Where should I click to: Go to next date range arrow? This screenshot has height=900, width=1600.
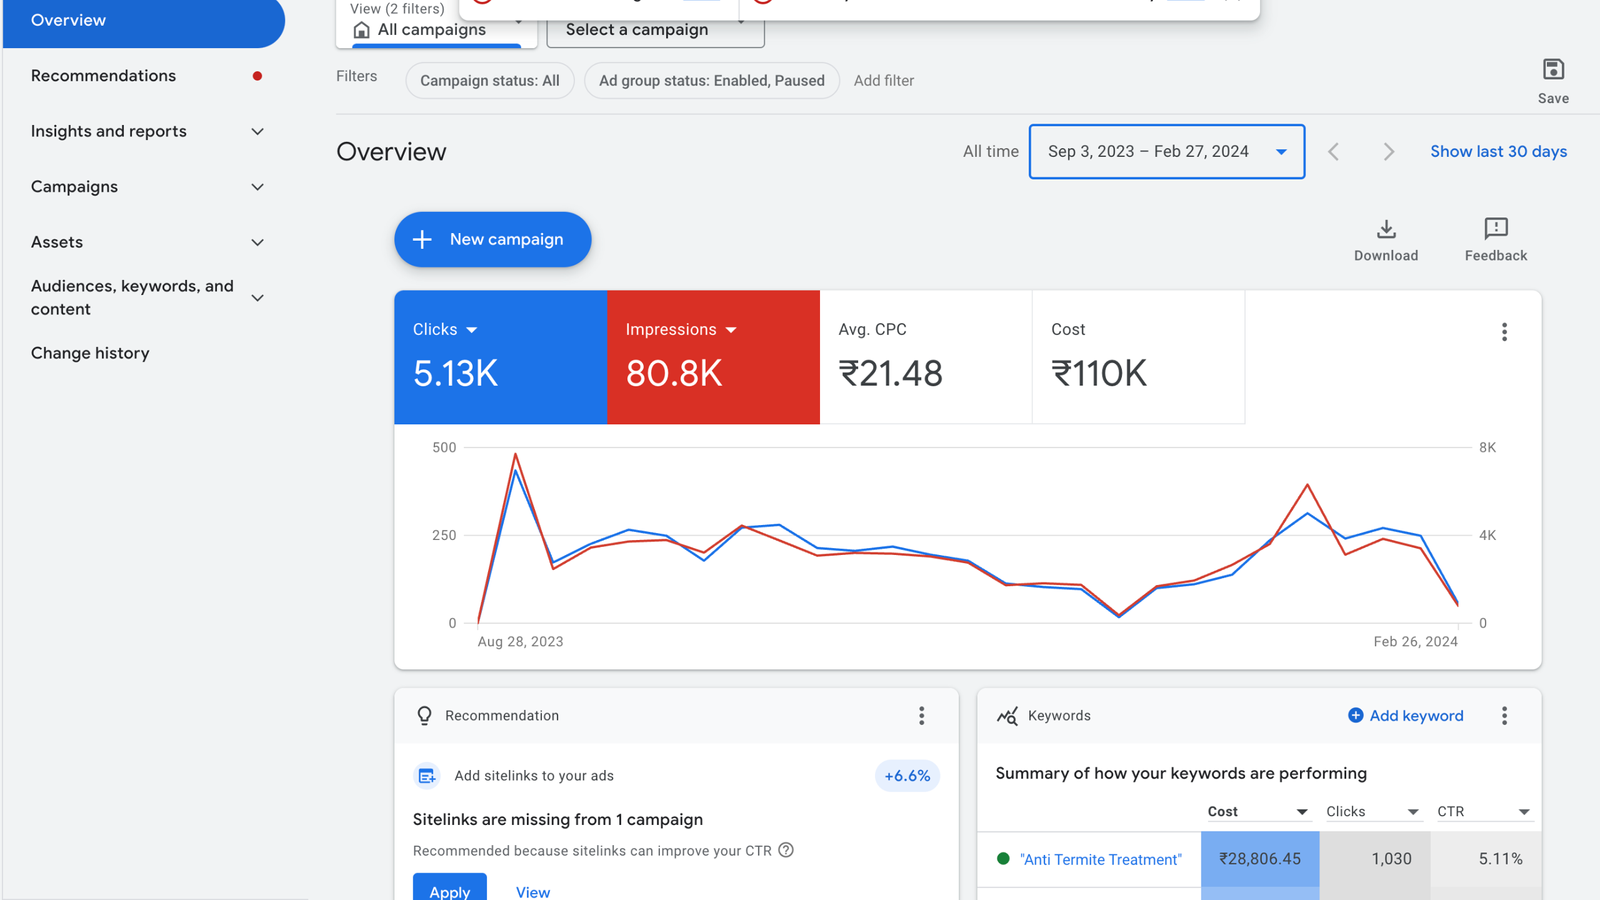[x=1388, y=152]
